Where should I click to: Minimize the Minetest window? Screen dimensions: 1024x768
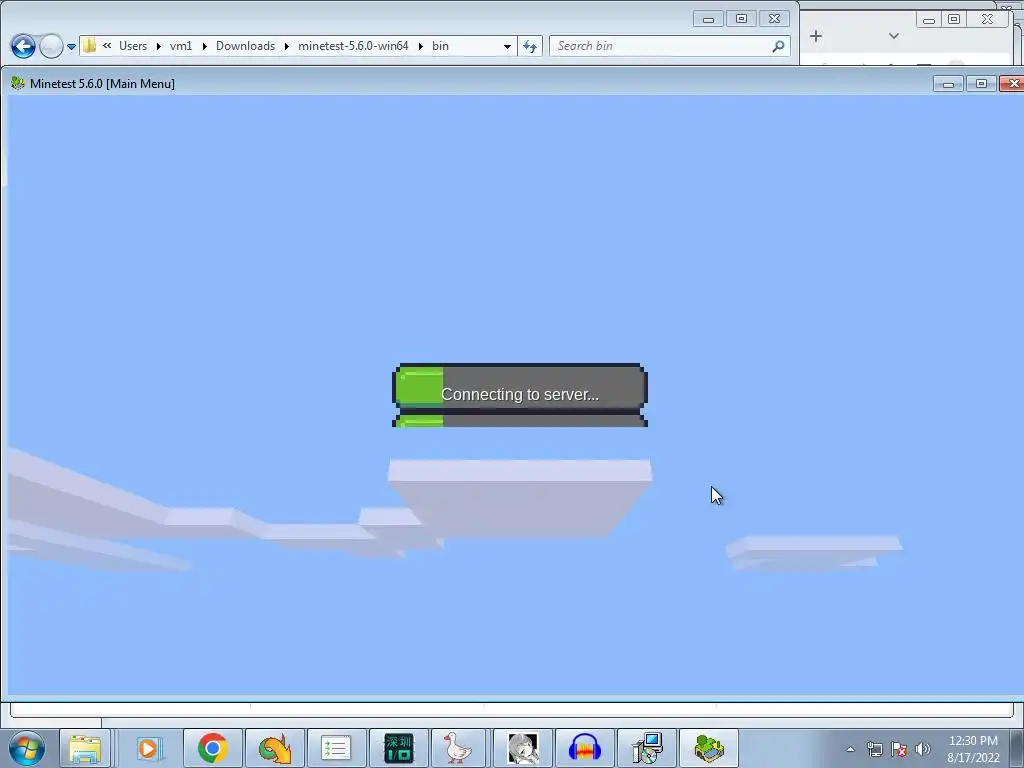pos(948,84)
